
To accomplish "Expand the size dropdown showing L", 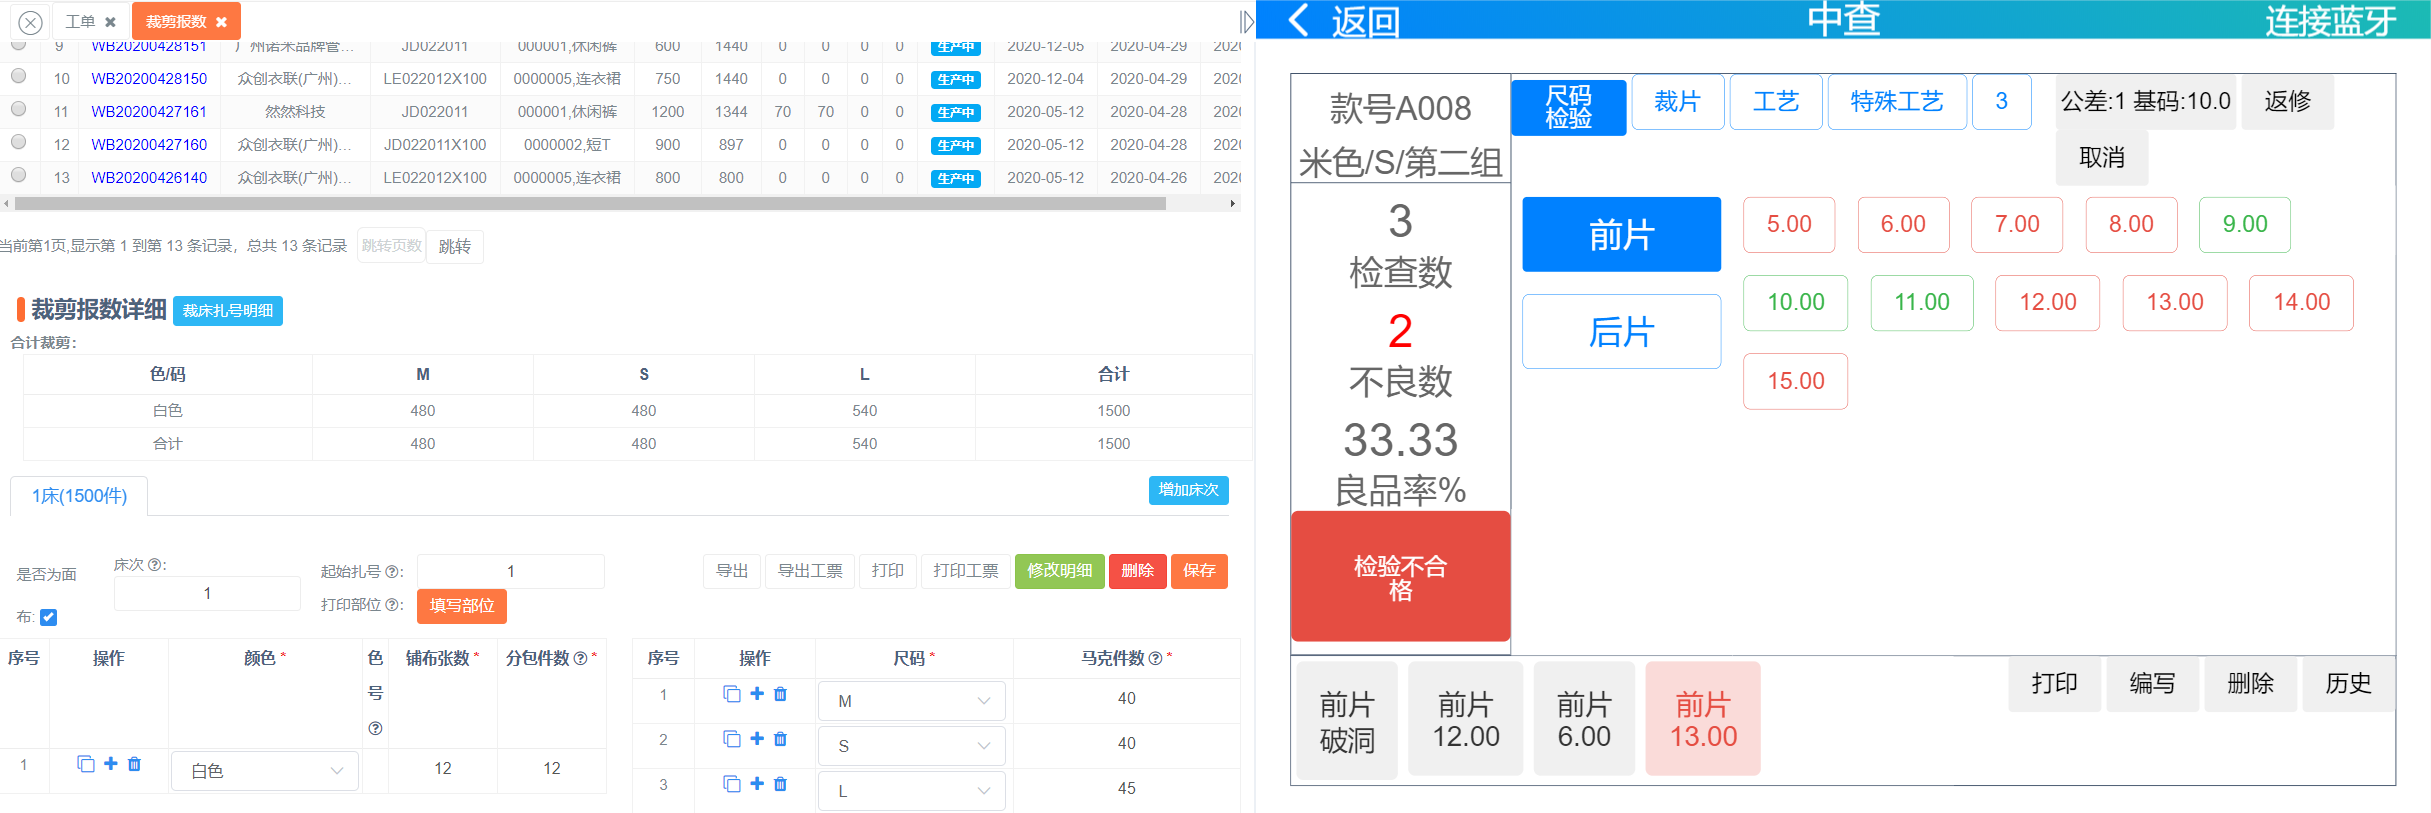I will (912, 791).
